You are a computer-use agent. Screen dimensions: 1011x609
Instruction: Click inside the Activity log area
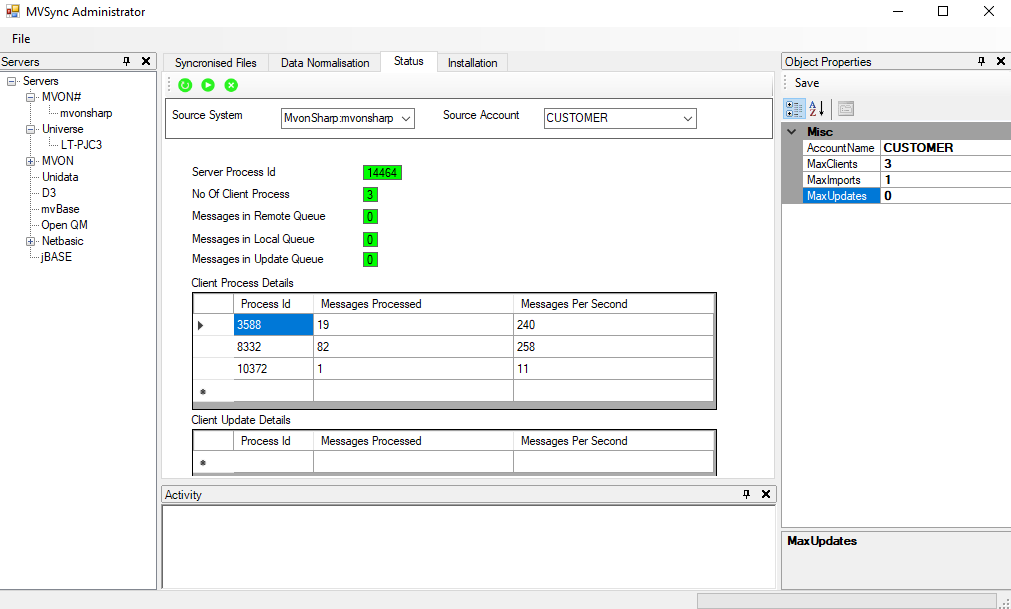click(x=469, y=546)
